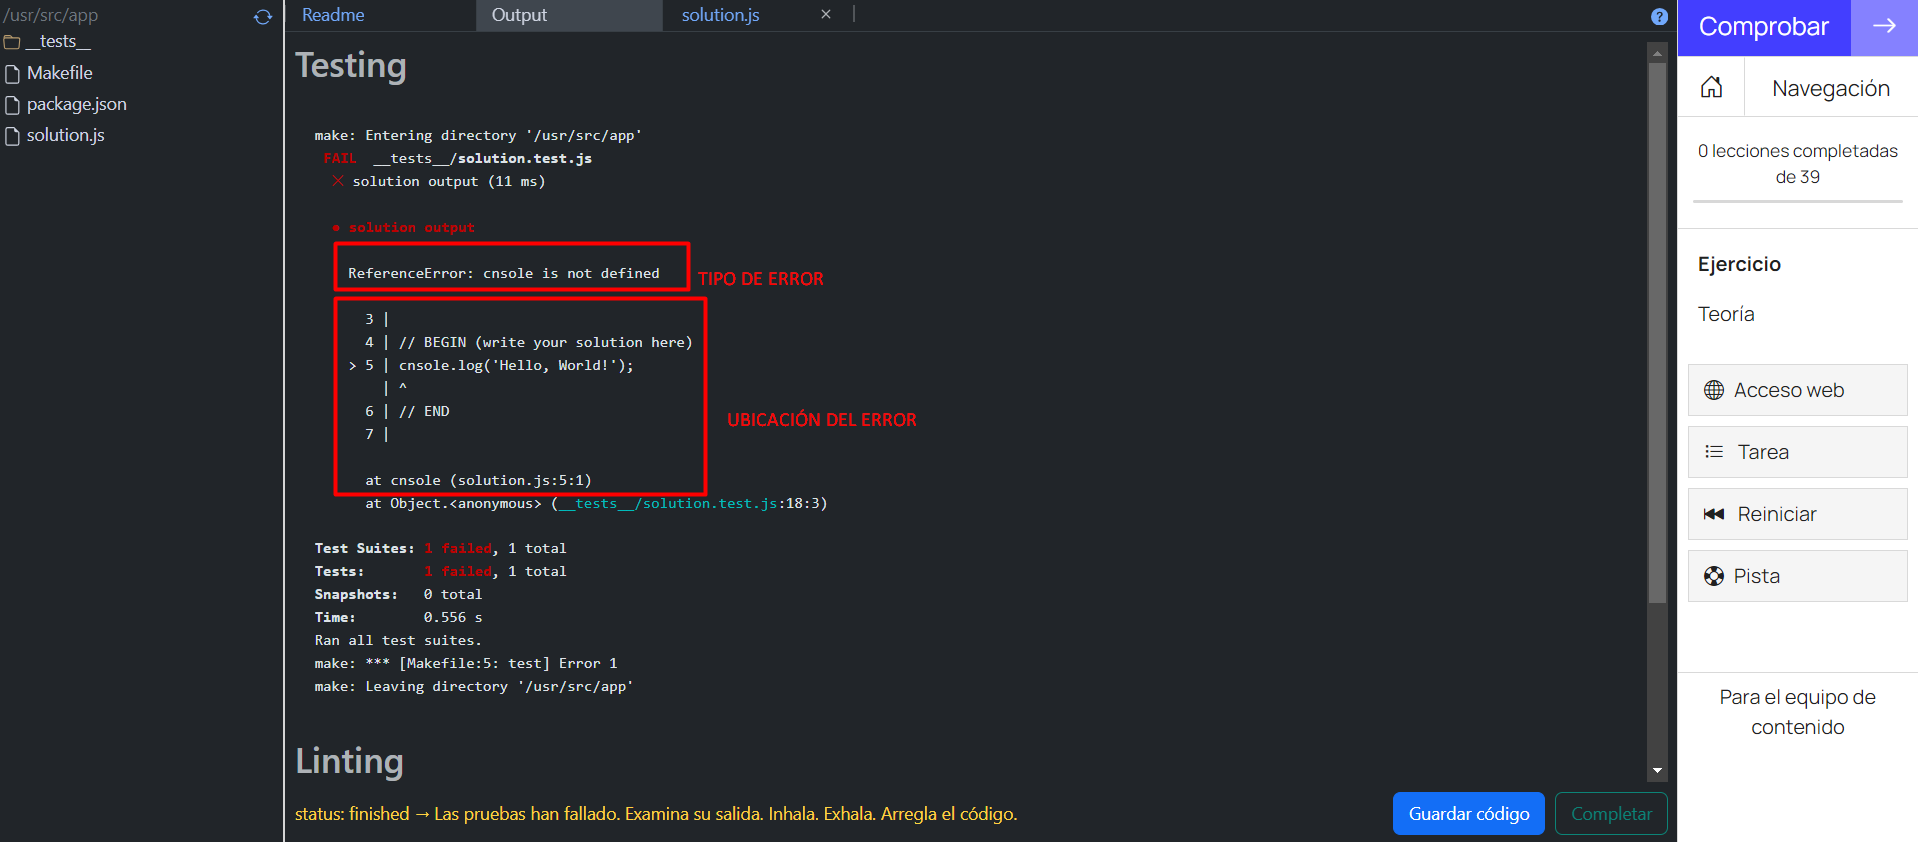Screen dimensions: 1918x842
Task: Click the lifebuoy icon for Pista
Action: [1714, 576]
